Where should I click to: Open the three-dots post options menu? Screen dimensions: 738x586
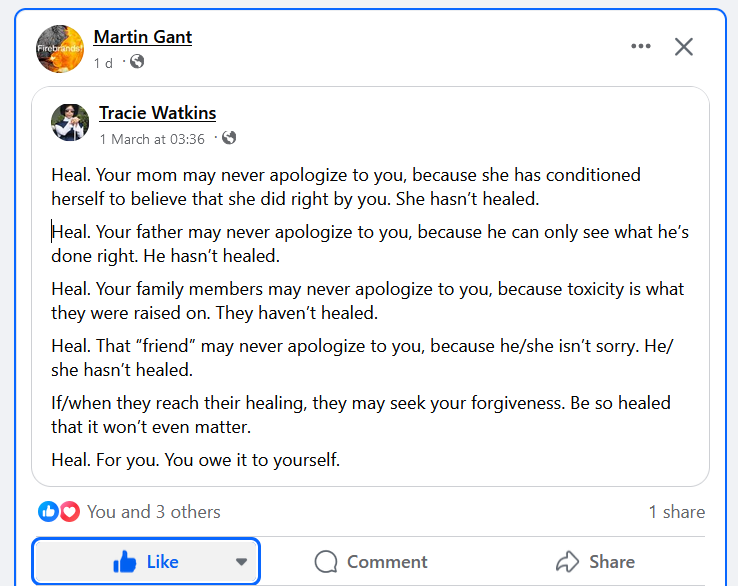[641, 46]
